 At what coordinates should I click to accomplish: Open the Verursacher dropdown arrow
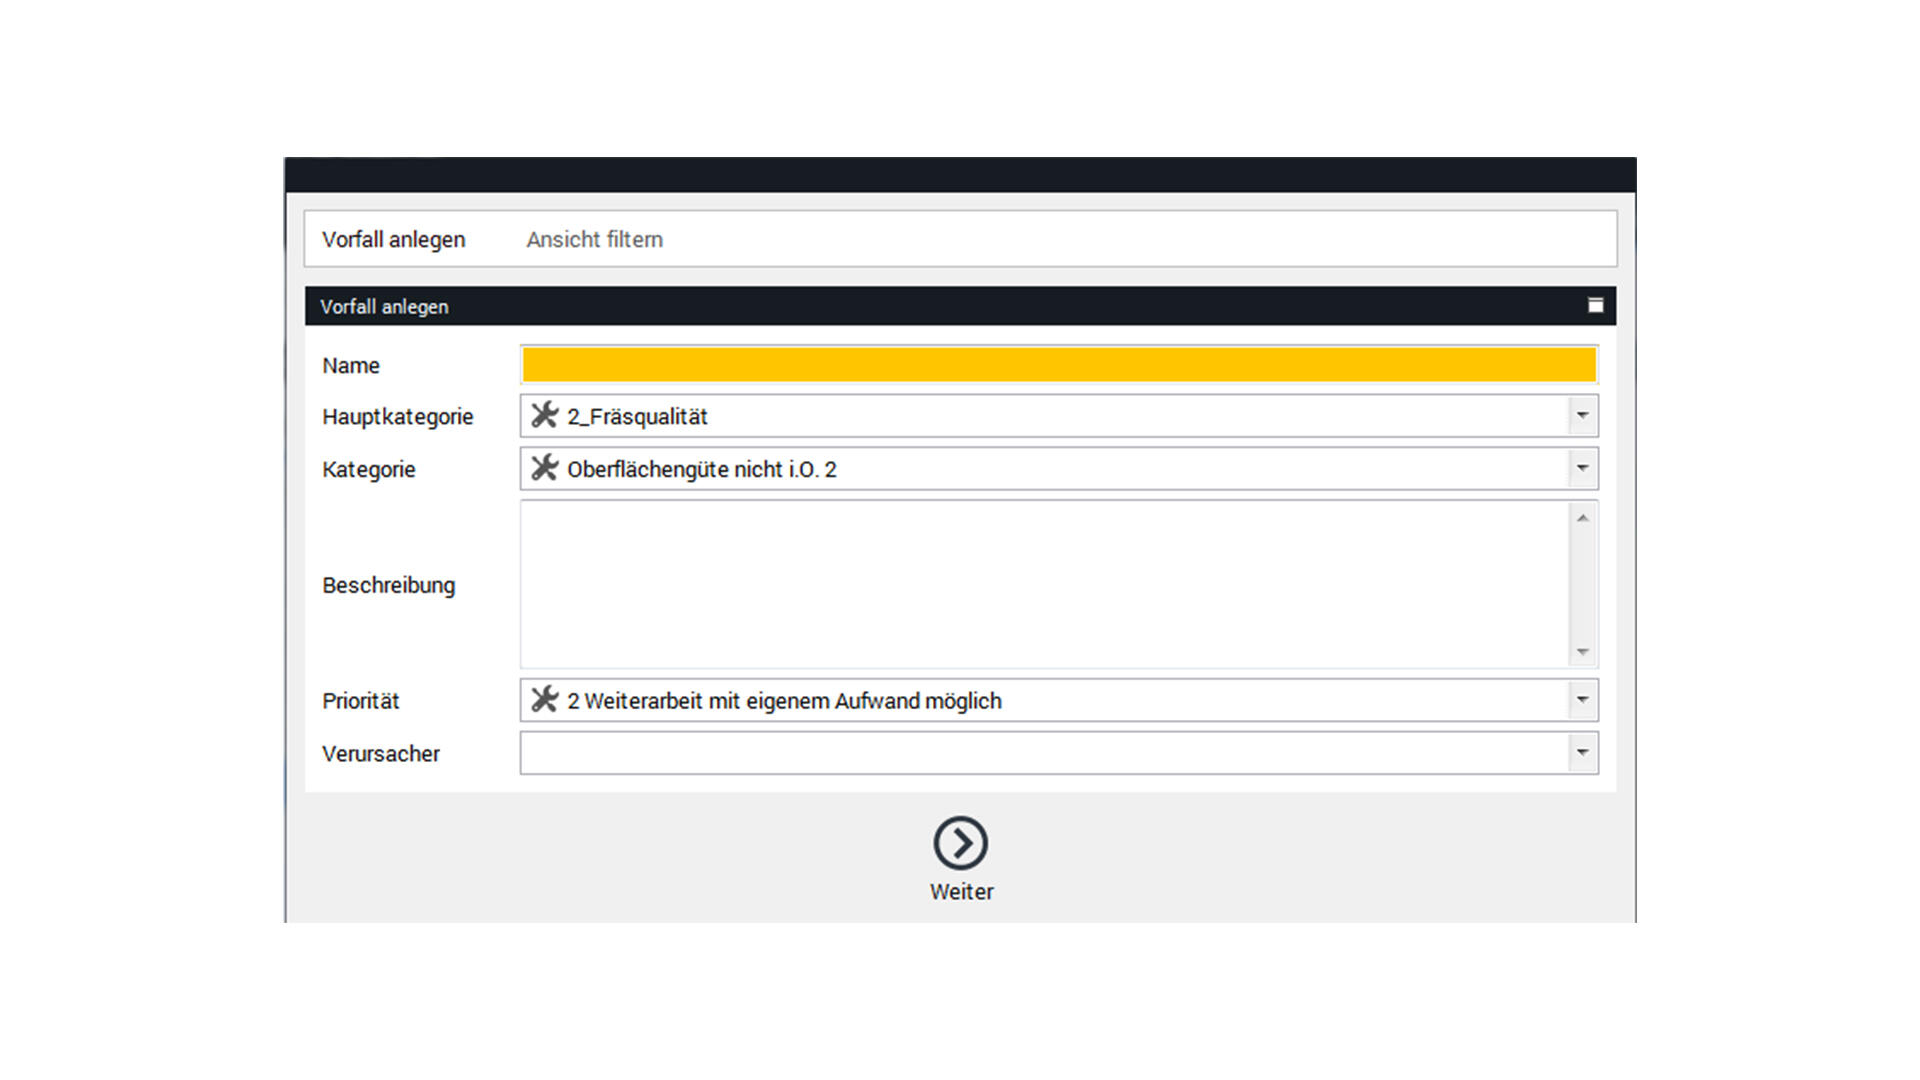(x=1582, y=753)
